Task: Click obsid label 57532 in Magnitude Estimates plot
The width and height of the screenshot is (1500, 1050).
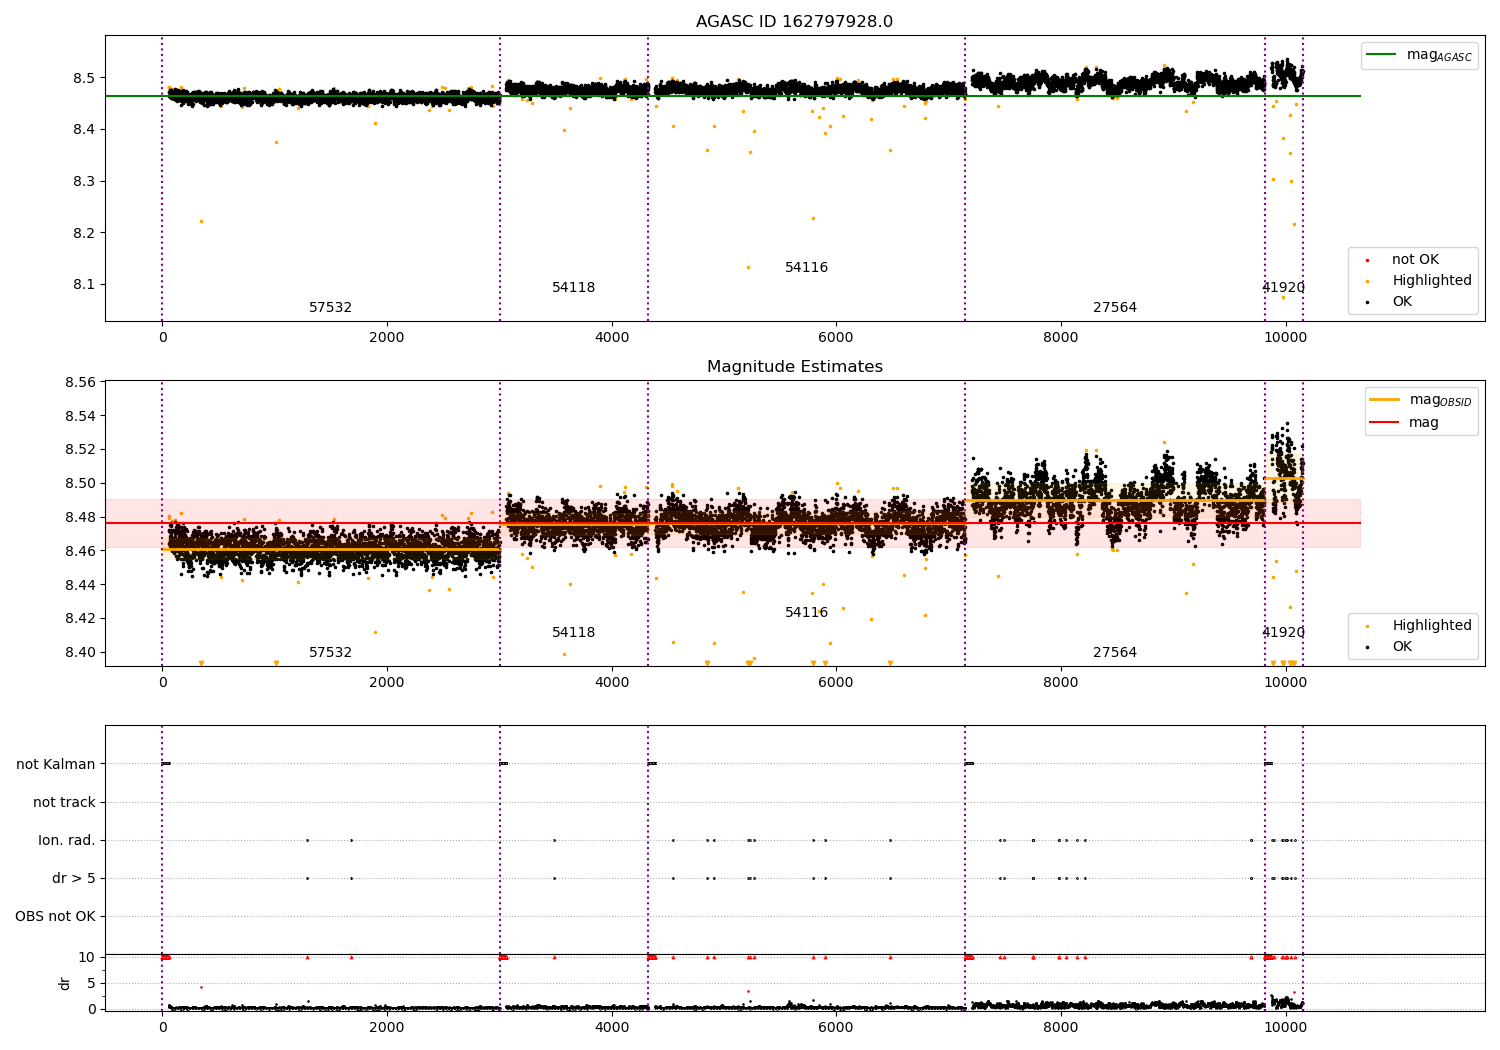Action: pos(330,653)
